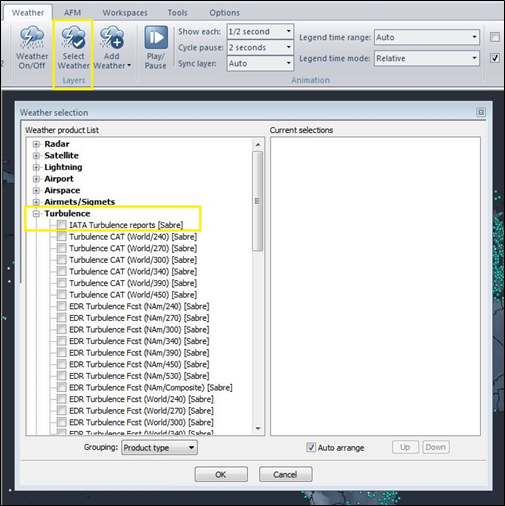Click the product list scrollbar thumb
505x506 pixels.
(258, 201)
